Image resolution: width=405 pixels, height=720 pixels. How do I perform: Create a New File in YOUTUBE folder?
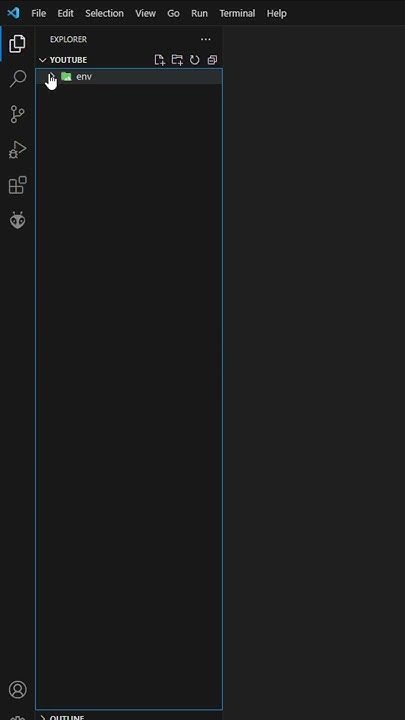(159, 60)
